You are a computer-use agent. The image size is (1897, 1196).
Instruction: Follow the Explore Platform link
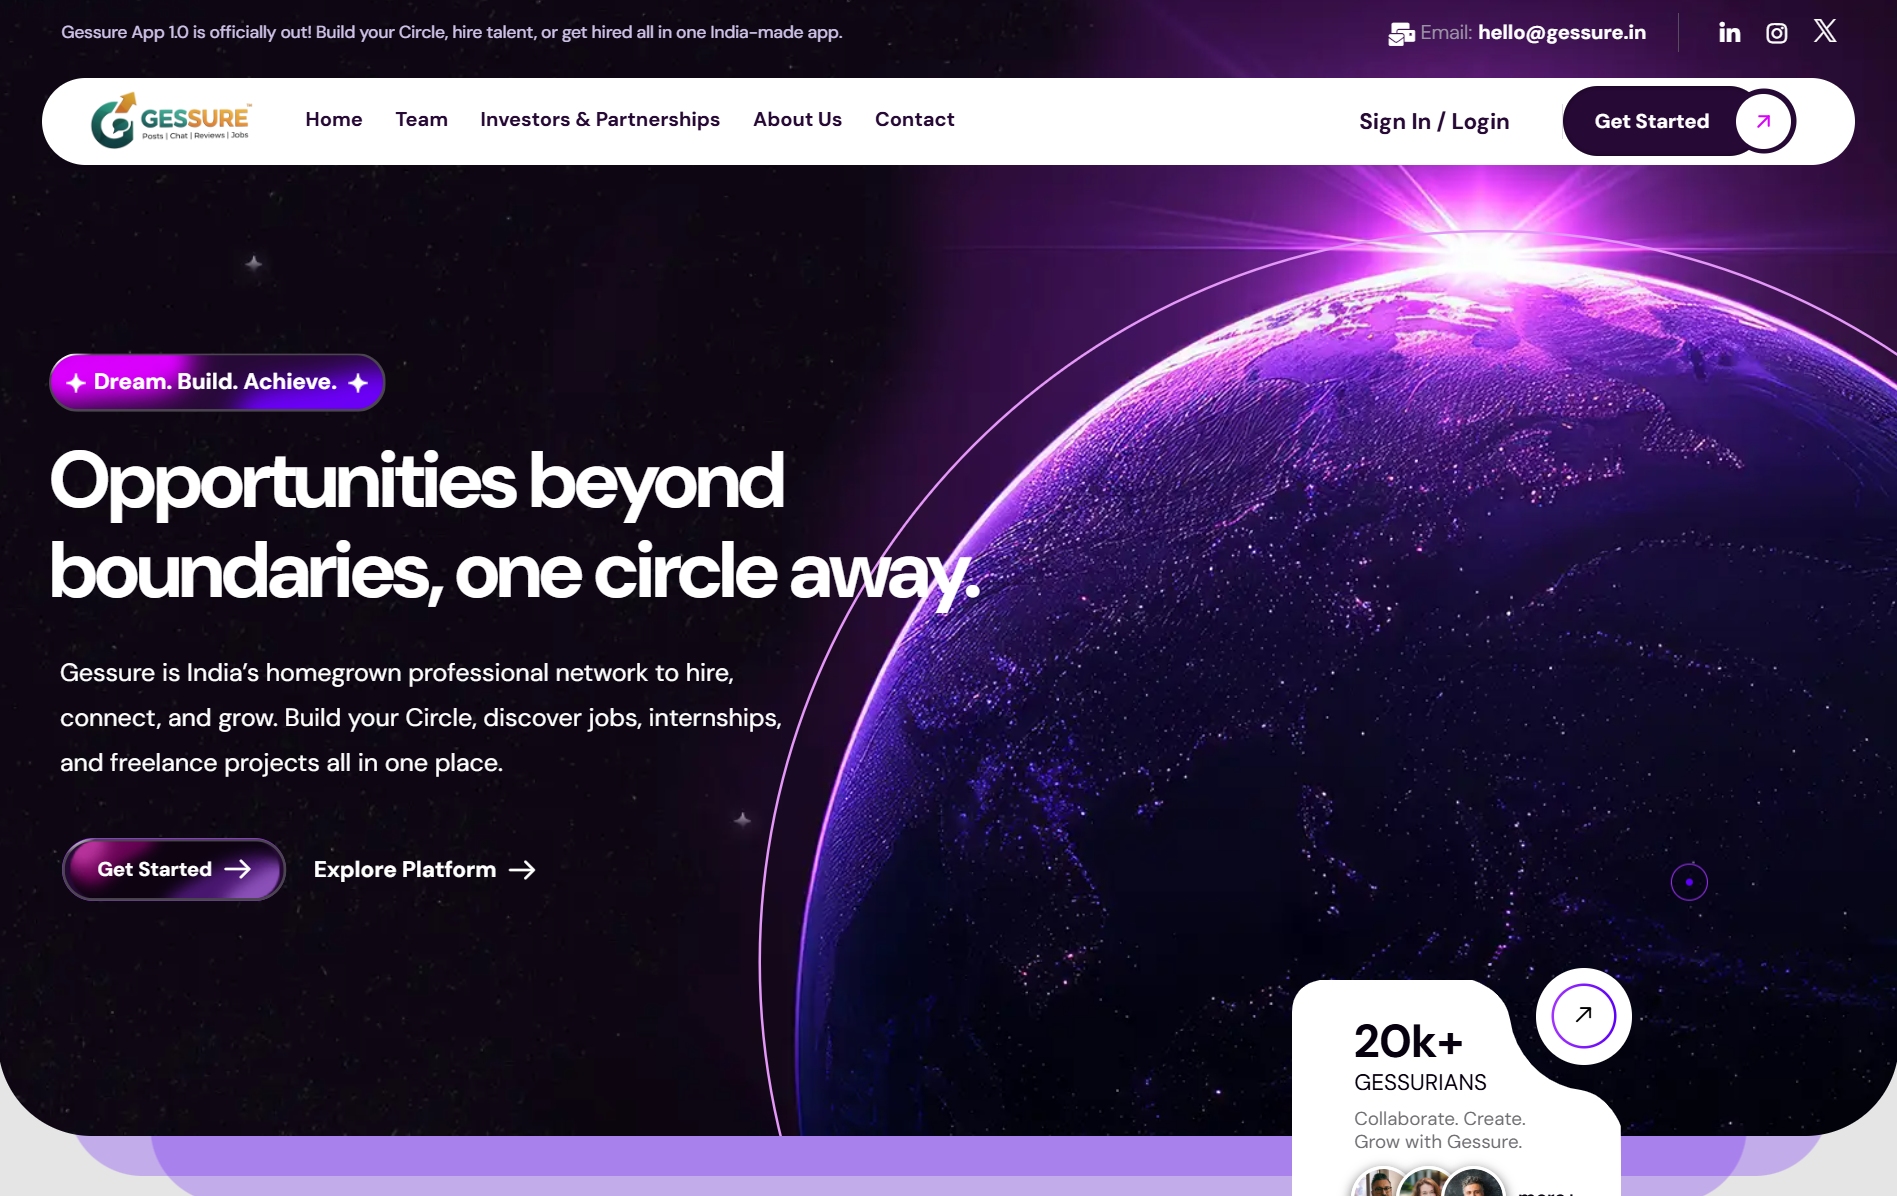(425, 870)
